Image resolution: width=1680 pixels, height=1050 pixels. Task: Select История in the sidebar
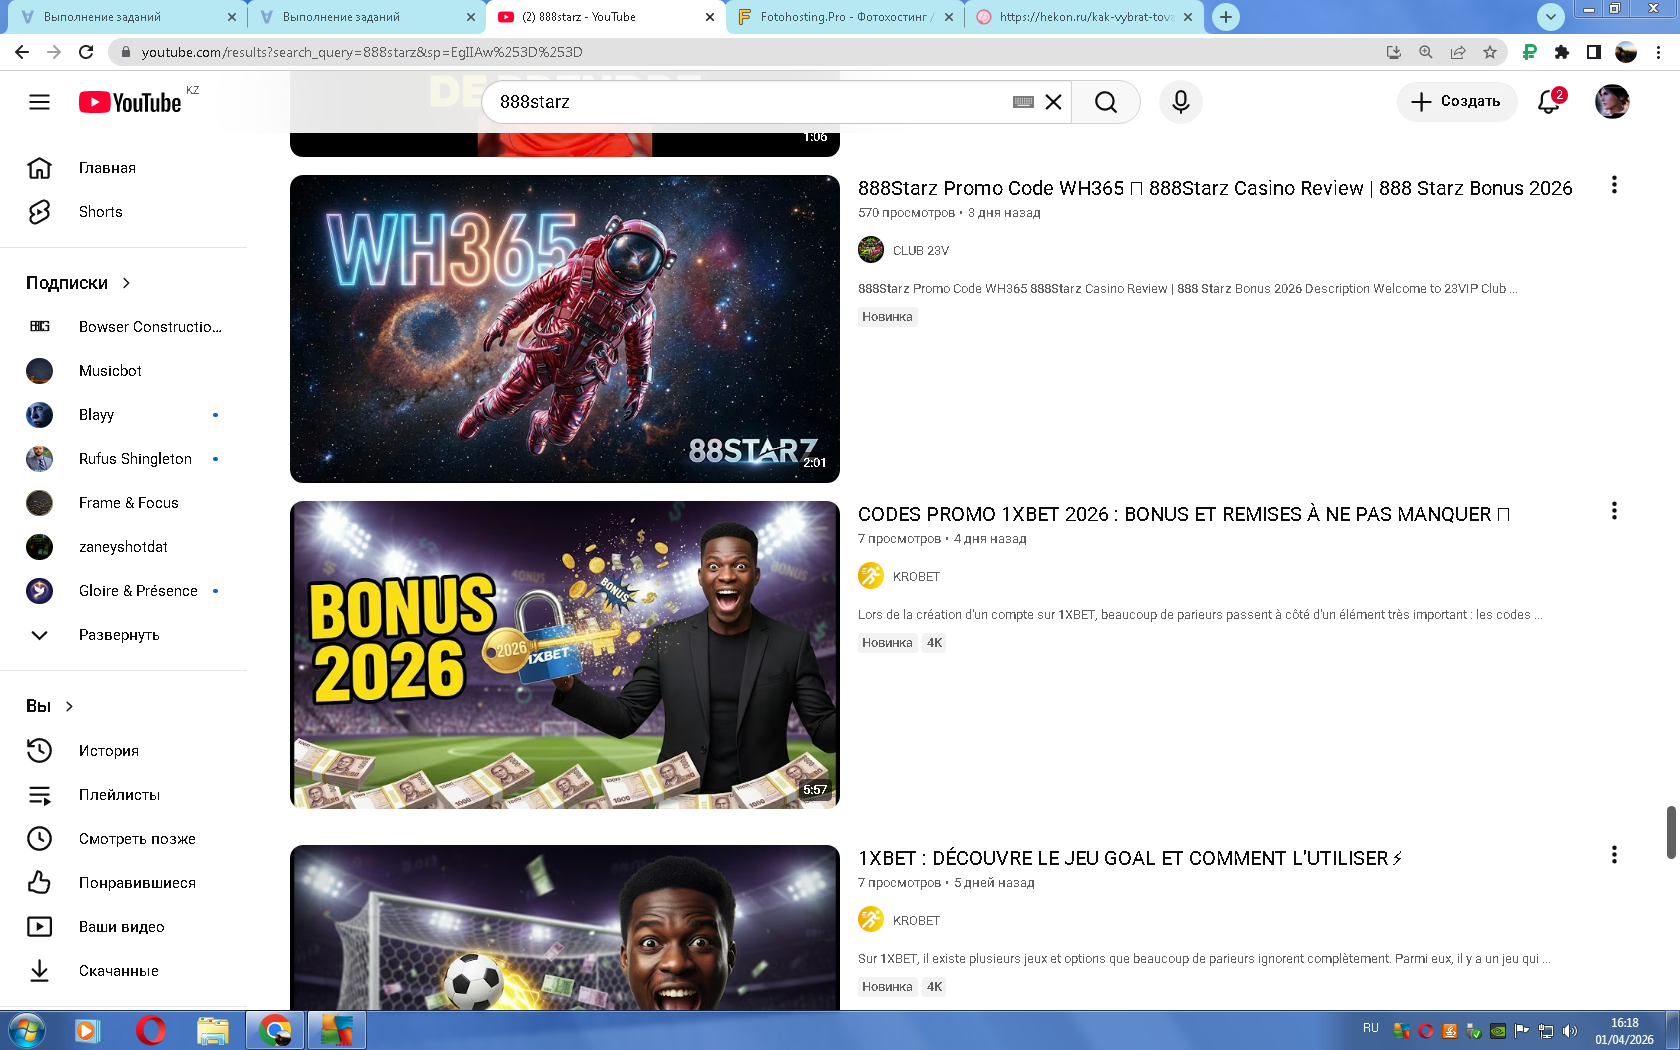click(108, 751)
